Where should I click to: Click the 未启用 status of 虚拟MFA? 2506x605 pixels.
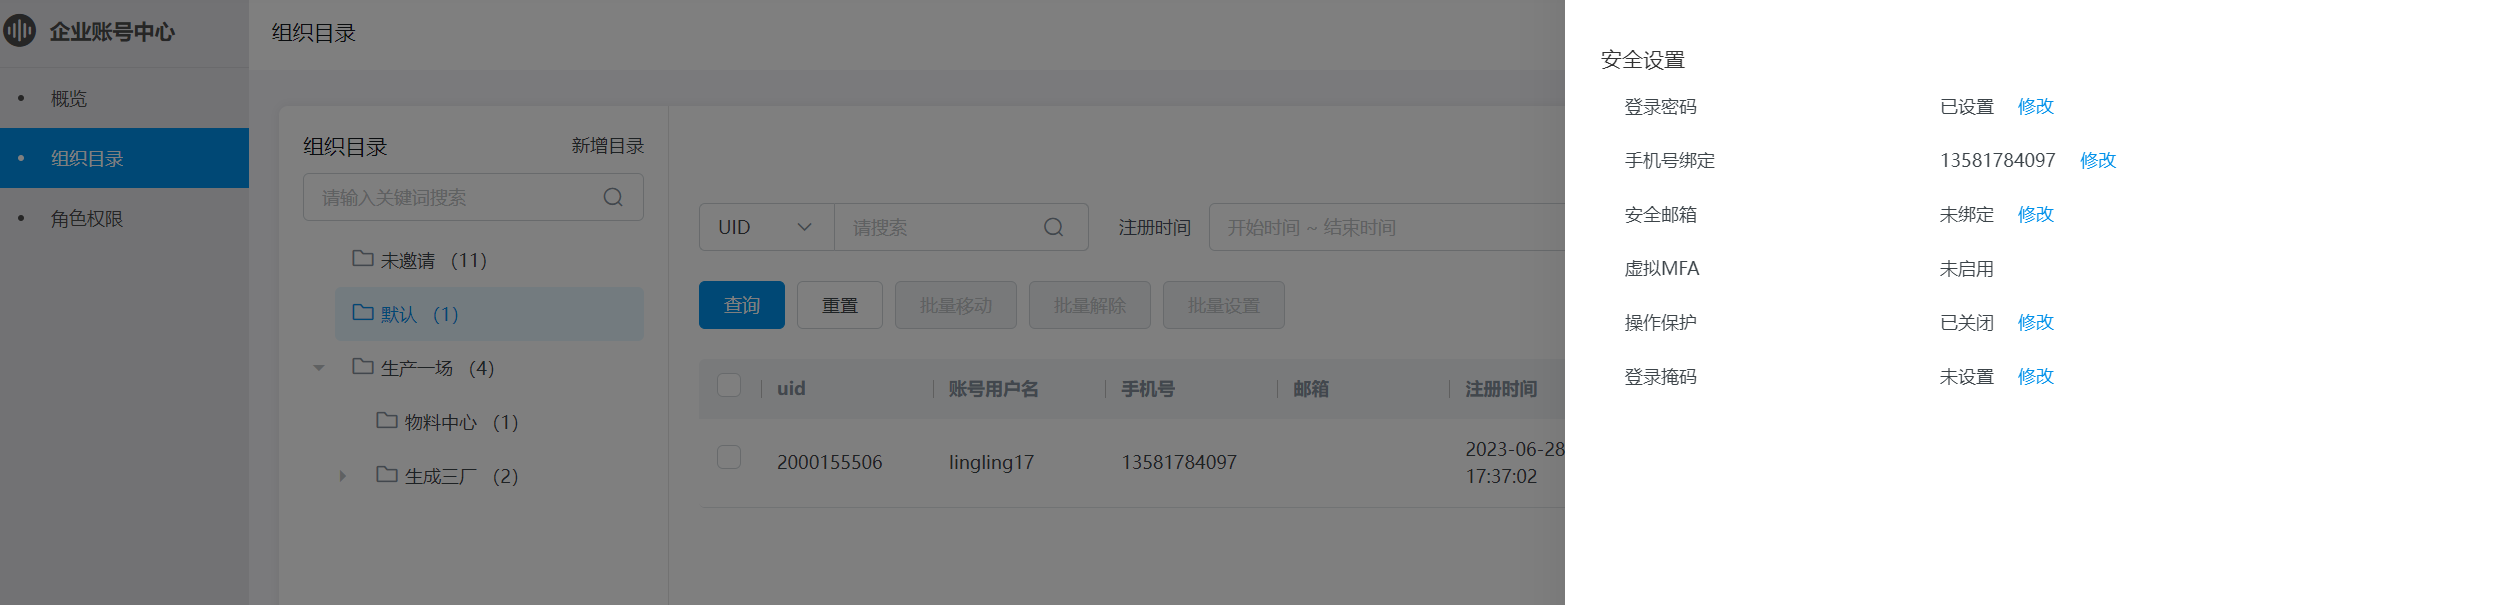1966,268
